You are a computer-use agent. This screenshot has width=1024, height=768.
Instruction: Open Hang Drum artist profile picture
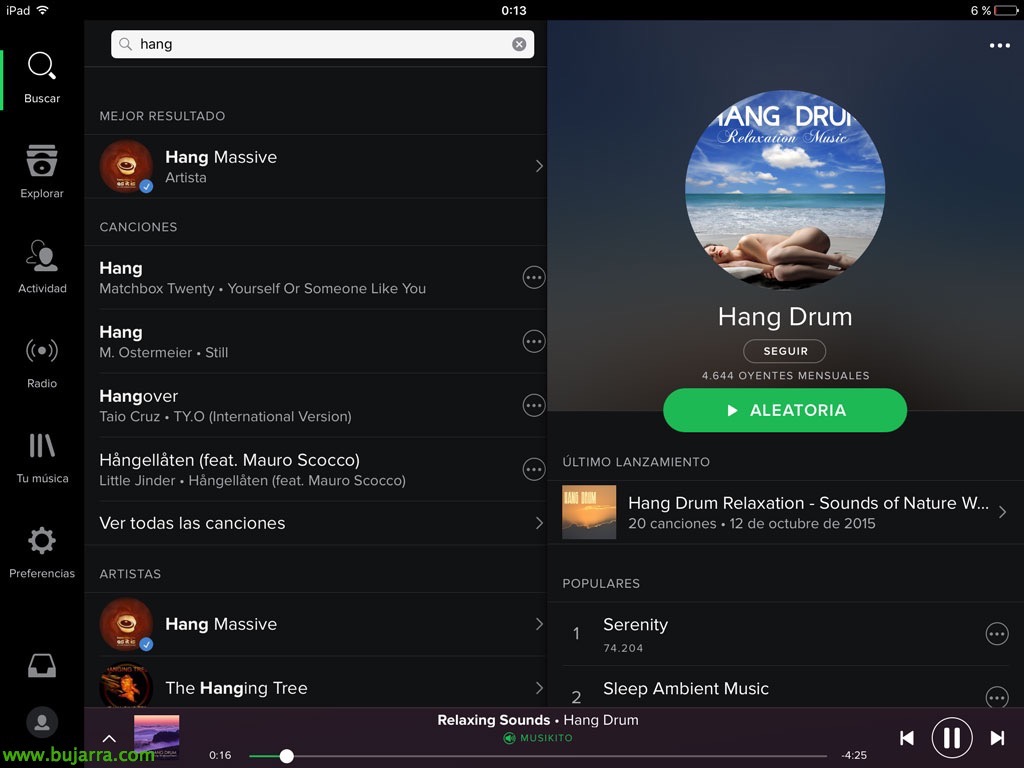(x=785, y=189)
